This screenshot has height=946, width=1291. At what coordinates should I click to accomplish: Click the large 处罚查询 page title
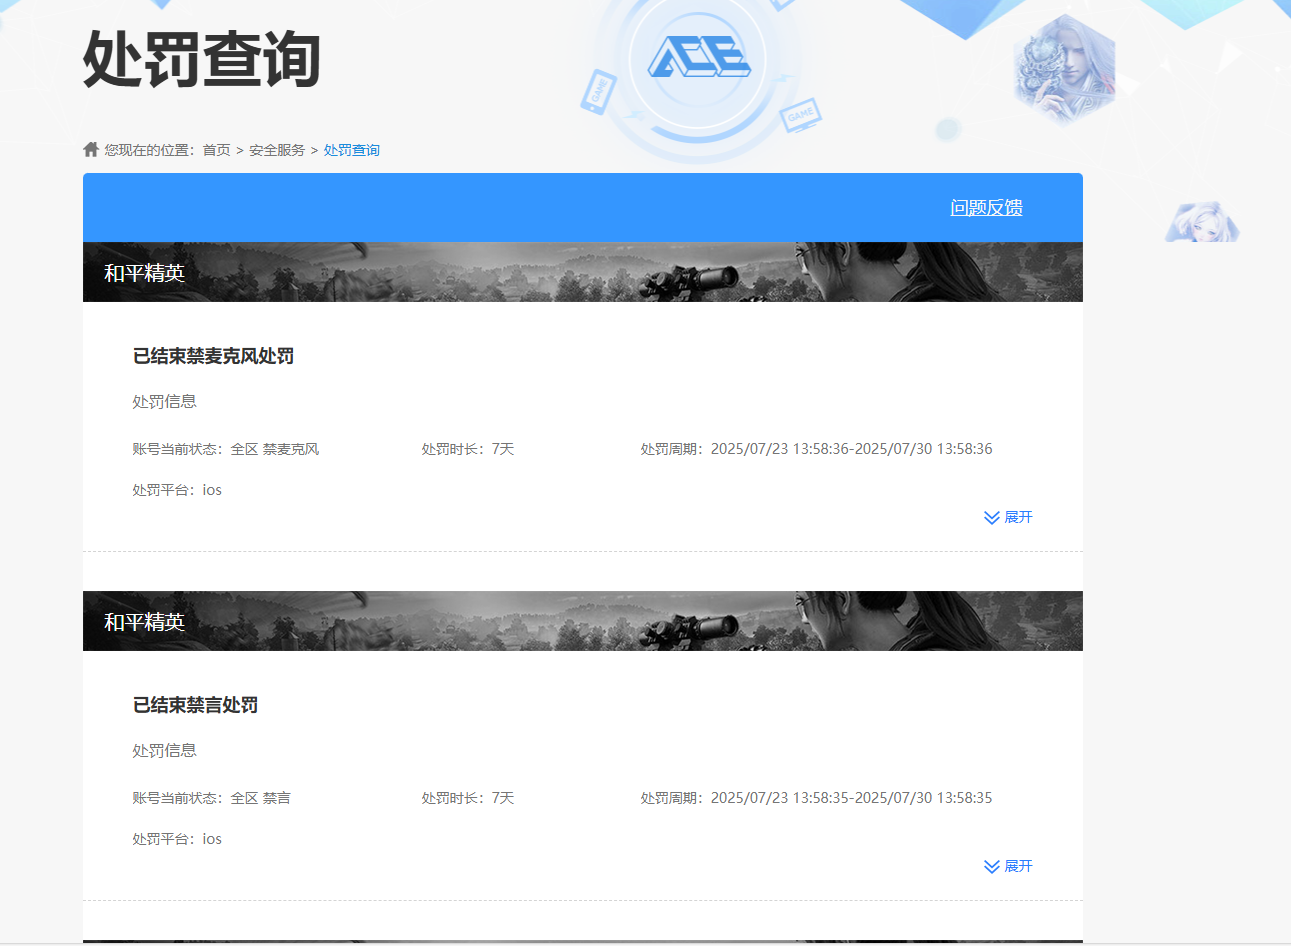point(201,59)
